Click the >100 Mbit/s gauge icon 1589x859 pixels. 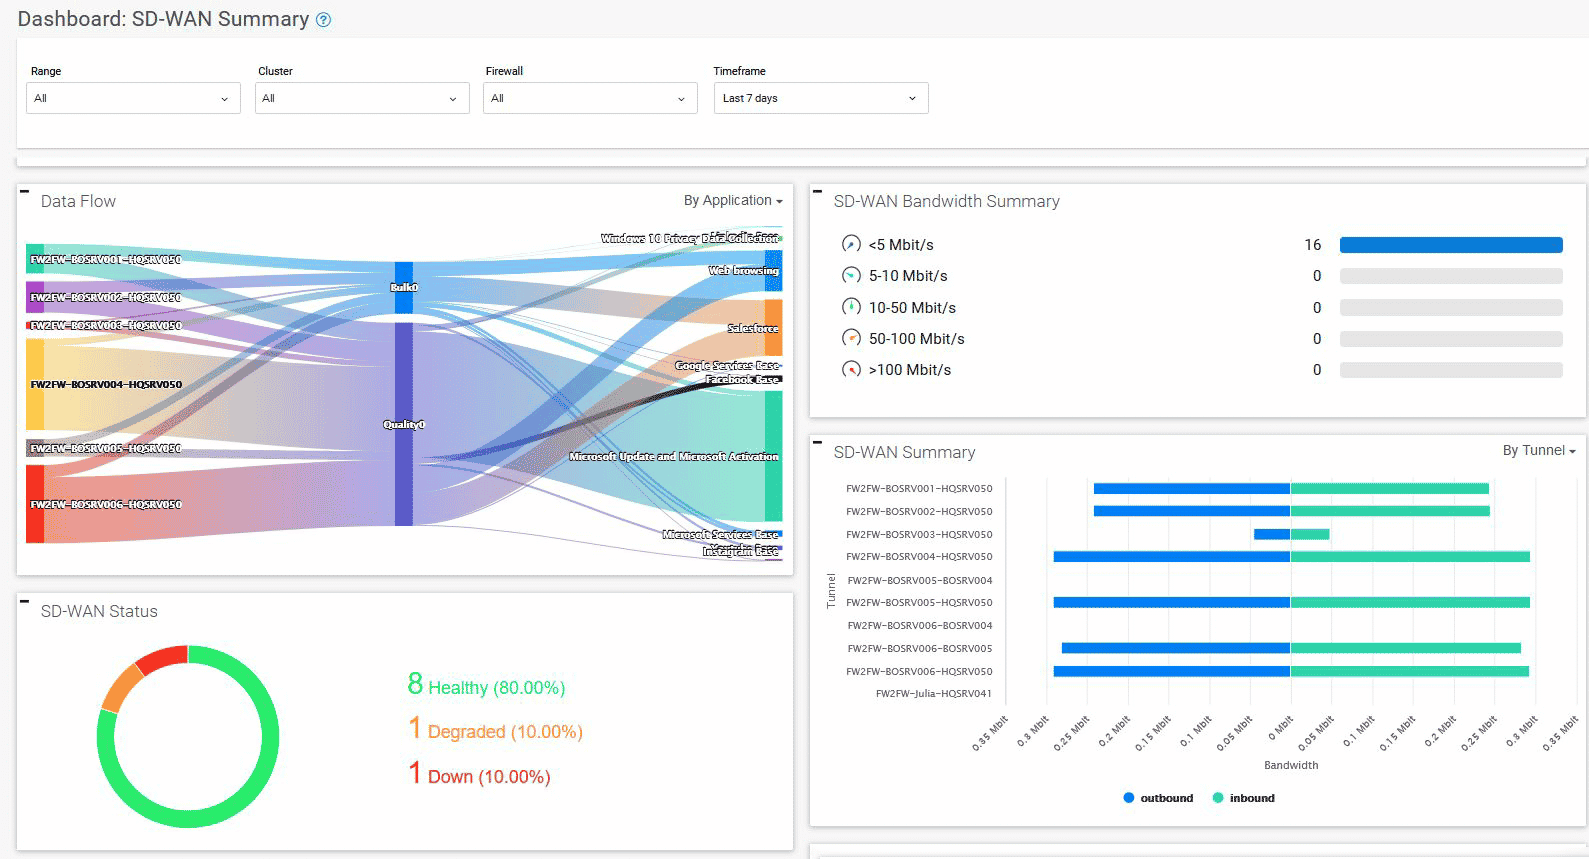(x=851, y=369)
